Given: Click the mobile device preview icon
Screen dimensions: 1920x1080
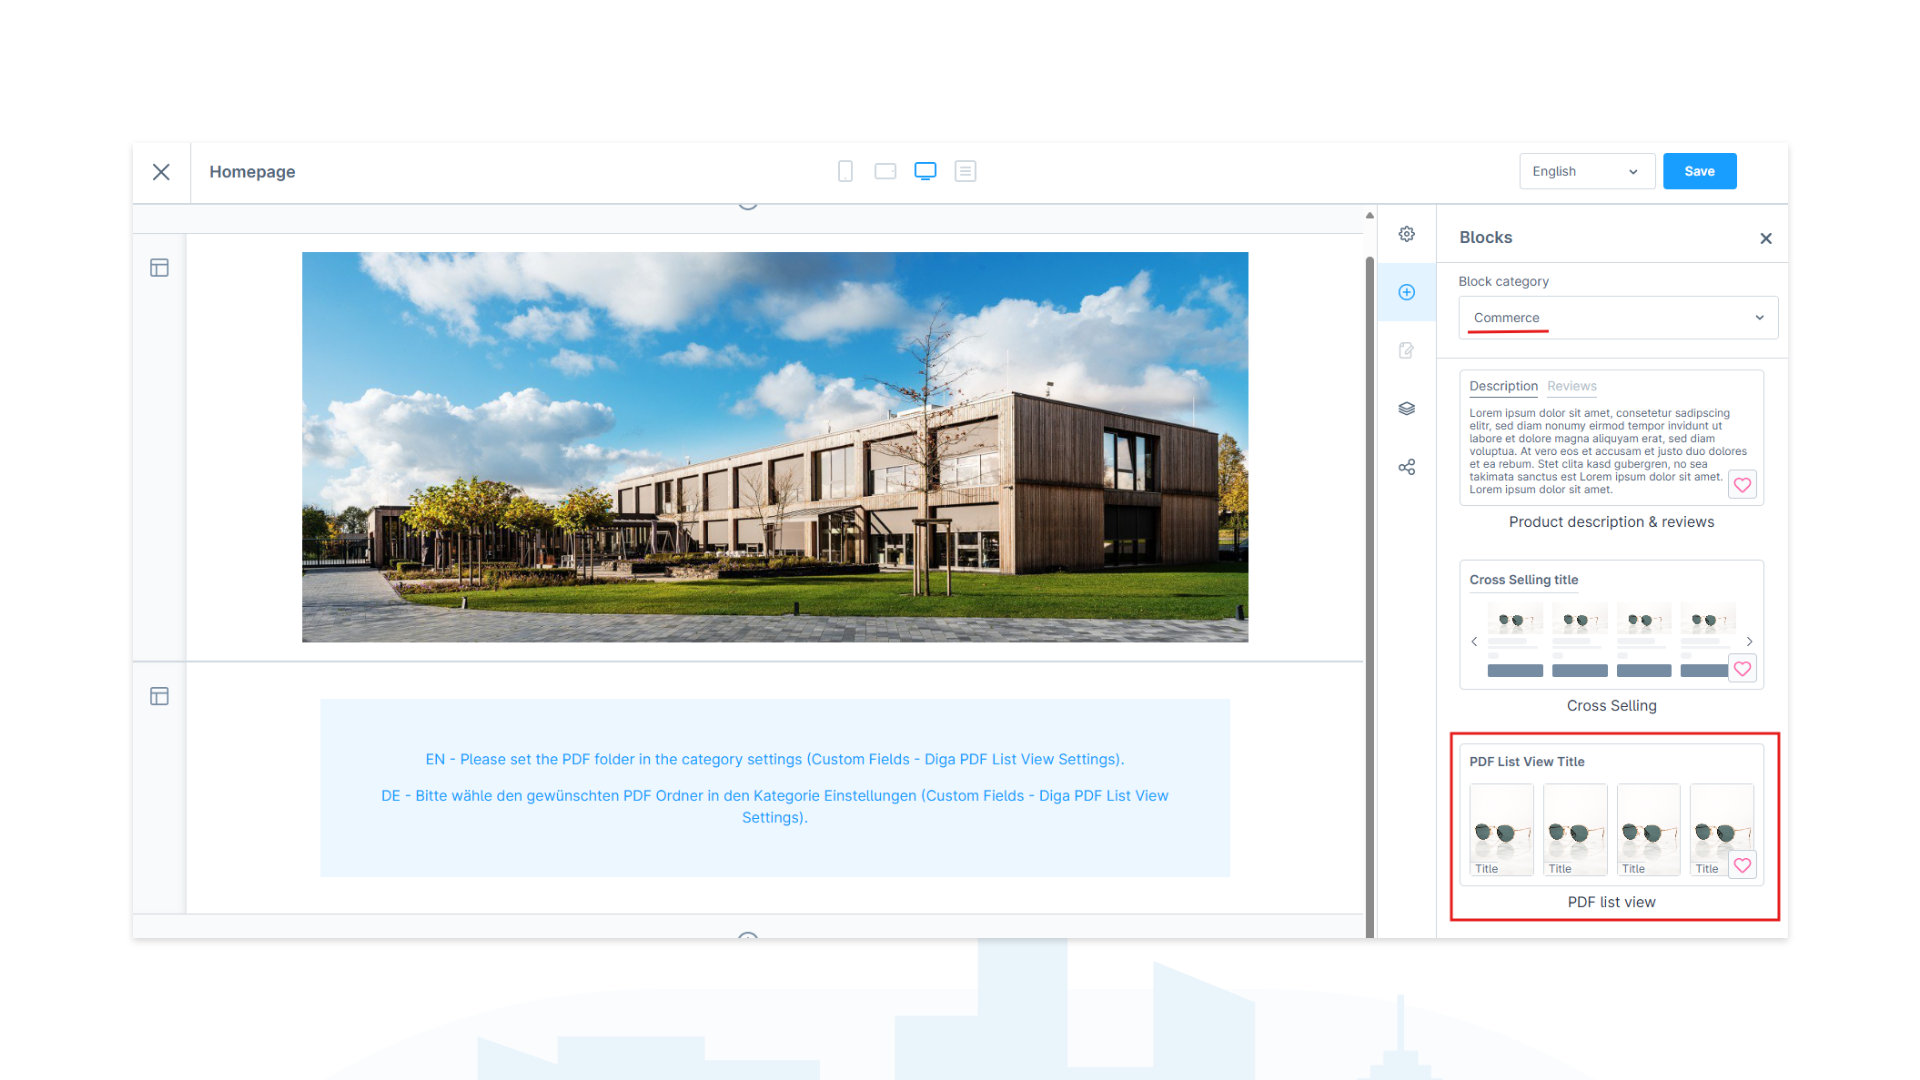Looking at the screenshot, I should (845, 170).
